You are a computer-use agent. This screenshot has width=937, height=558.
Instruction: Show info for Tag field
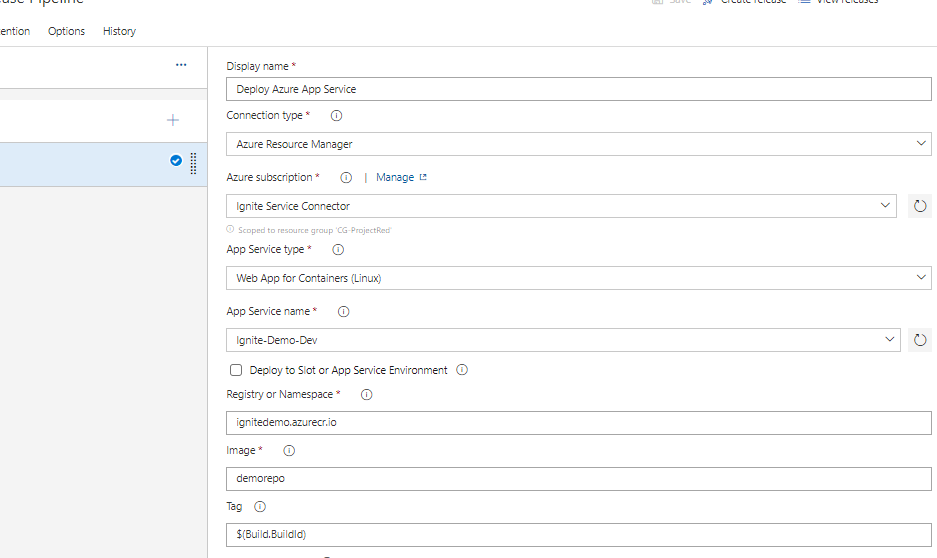pos(260,507)
